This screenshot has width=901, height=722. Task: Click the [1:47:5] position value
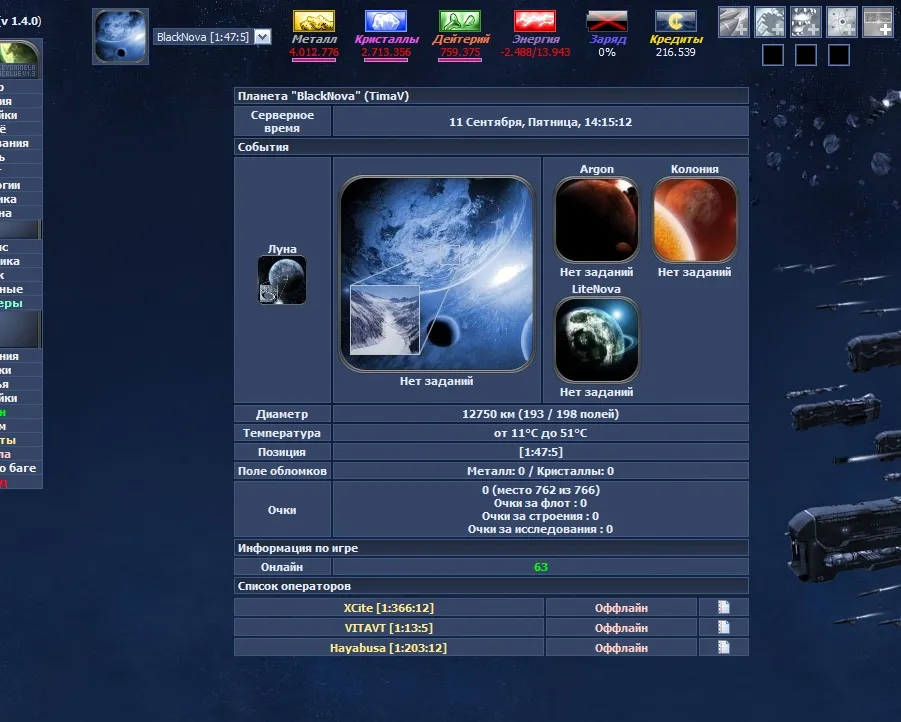point(541,452)
